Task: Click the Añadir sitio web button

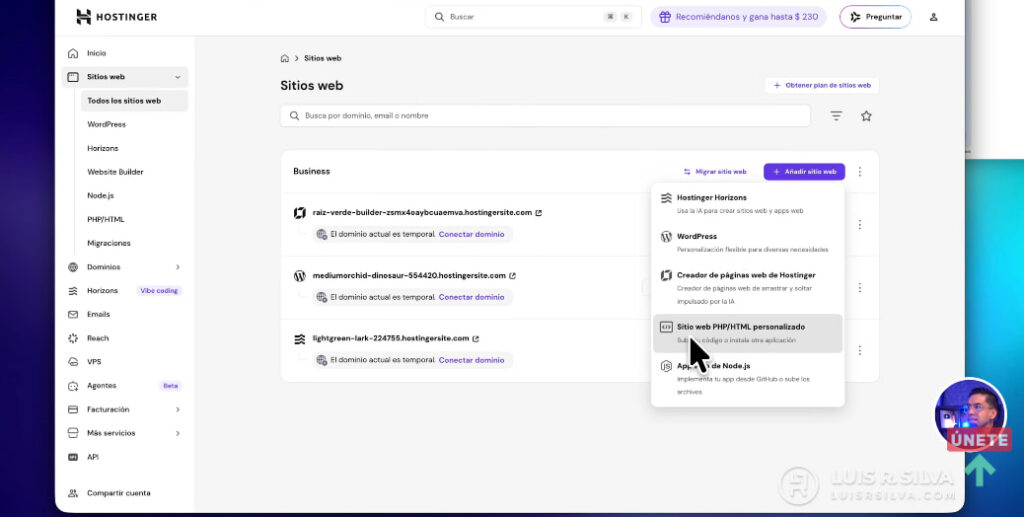Action: [x=804, y=172]
